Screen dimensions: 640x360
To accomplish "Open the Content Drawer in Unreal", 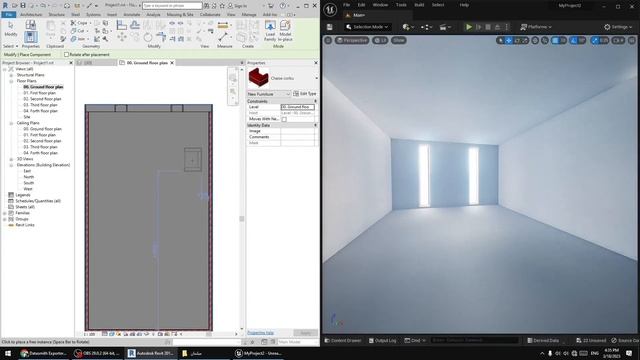I will pos(343,340).
